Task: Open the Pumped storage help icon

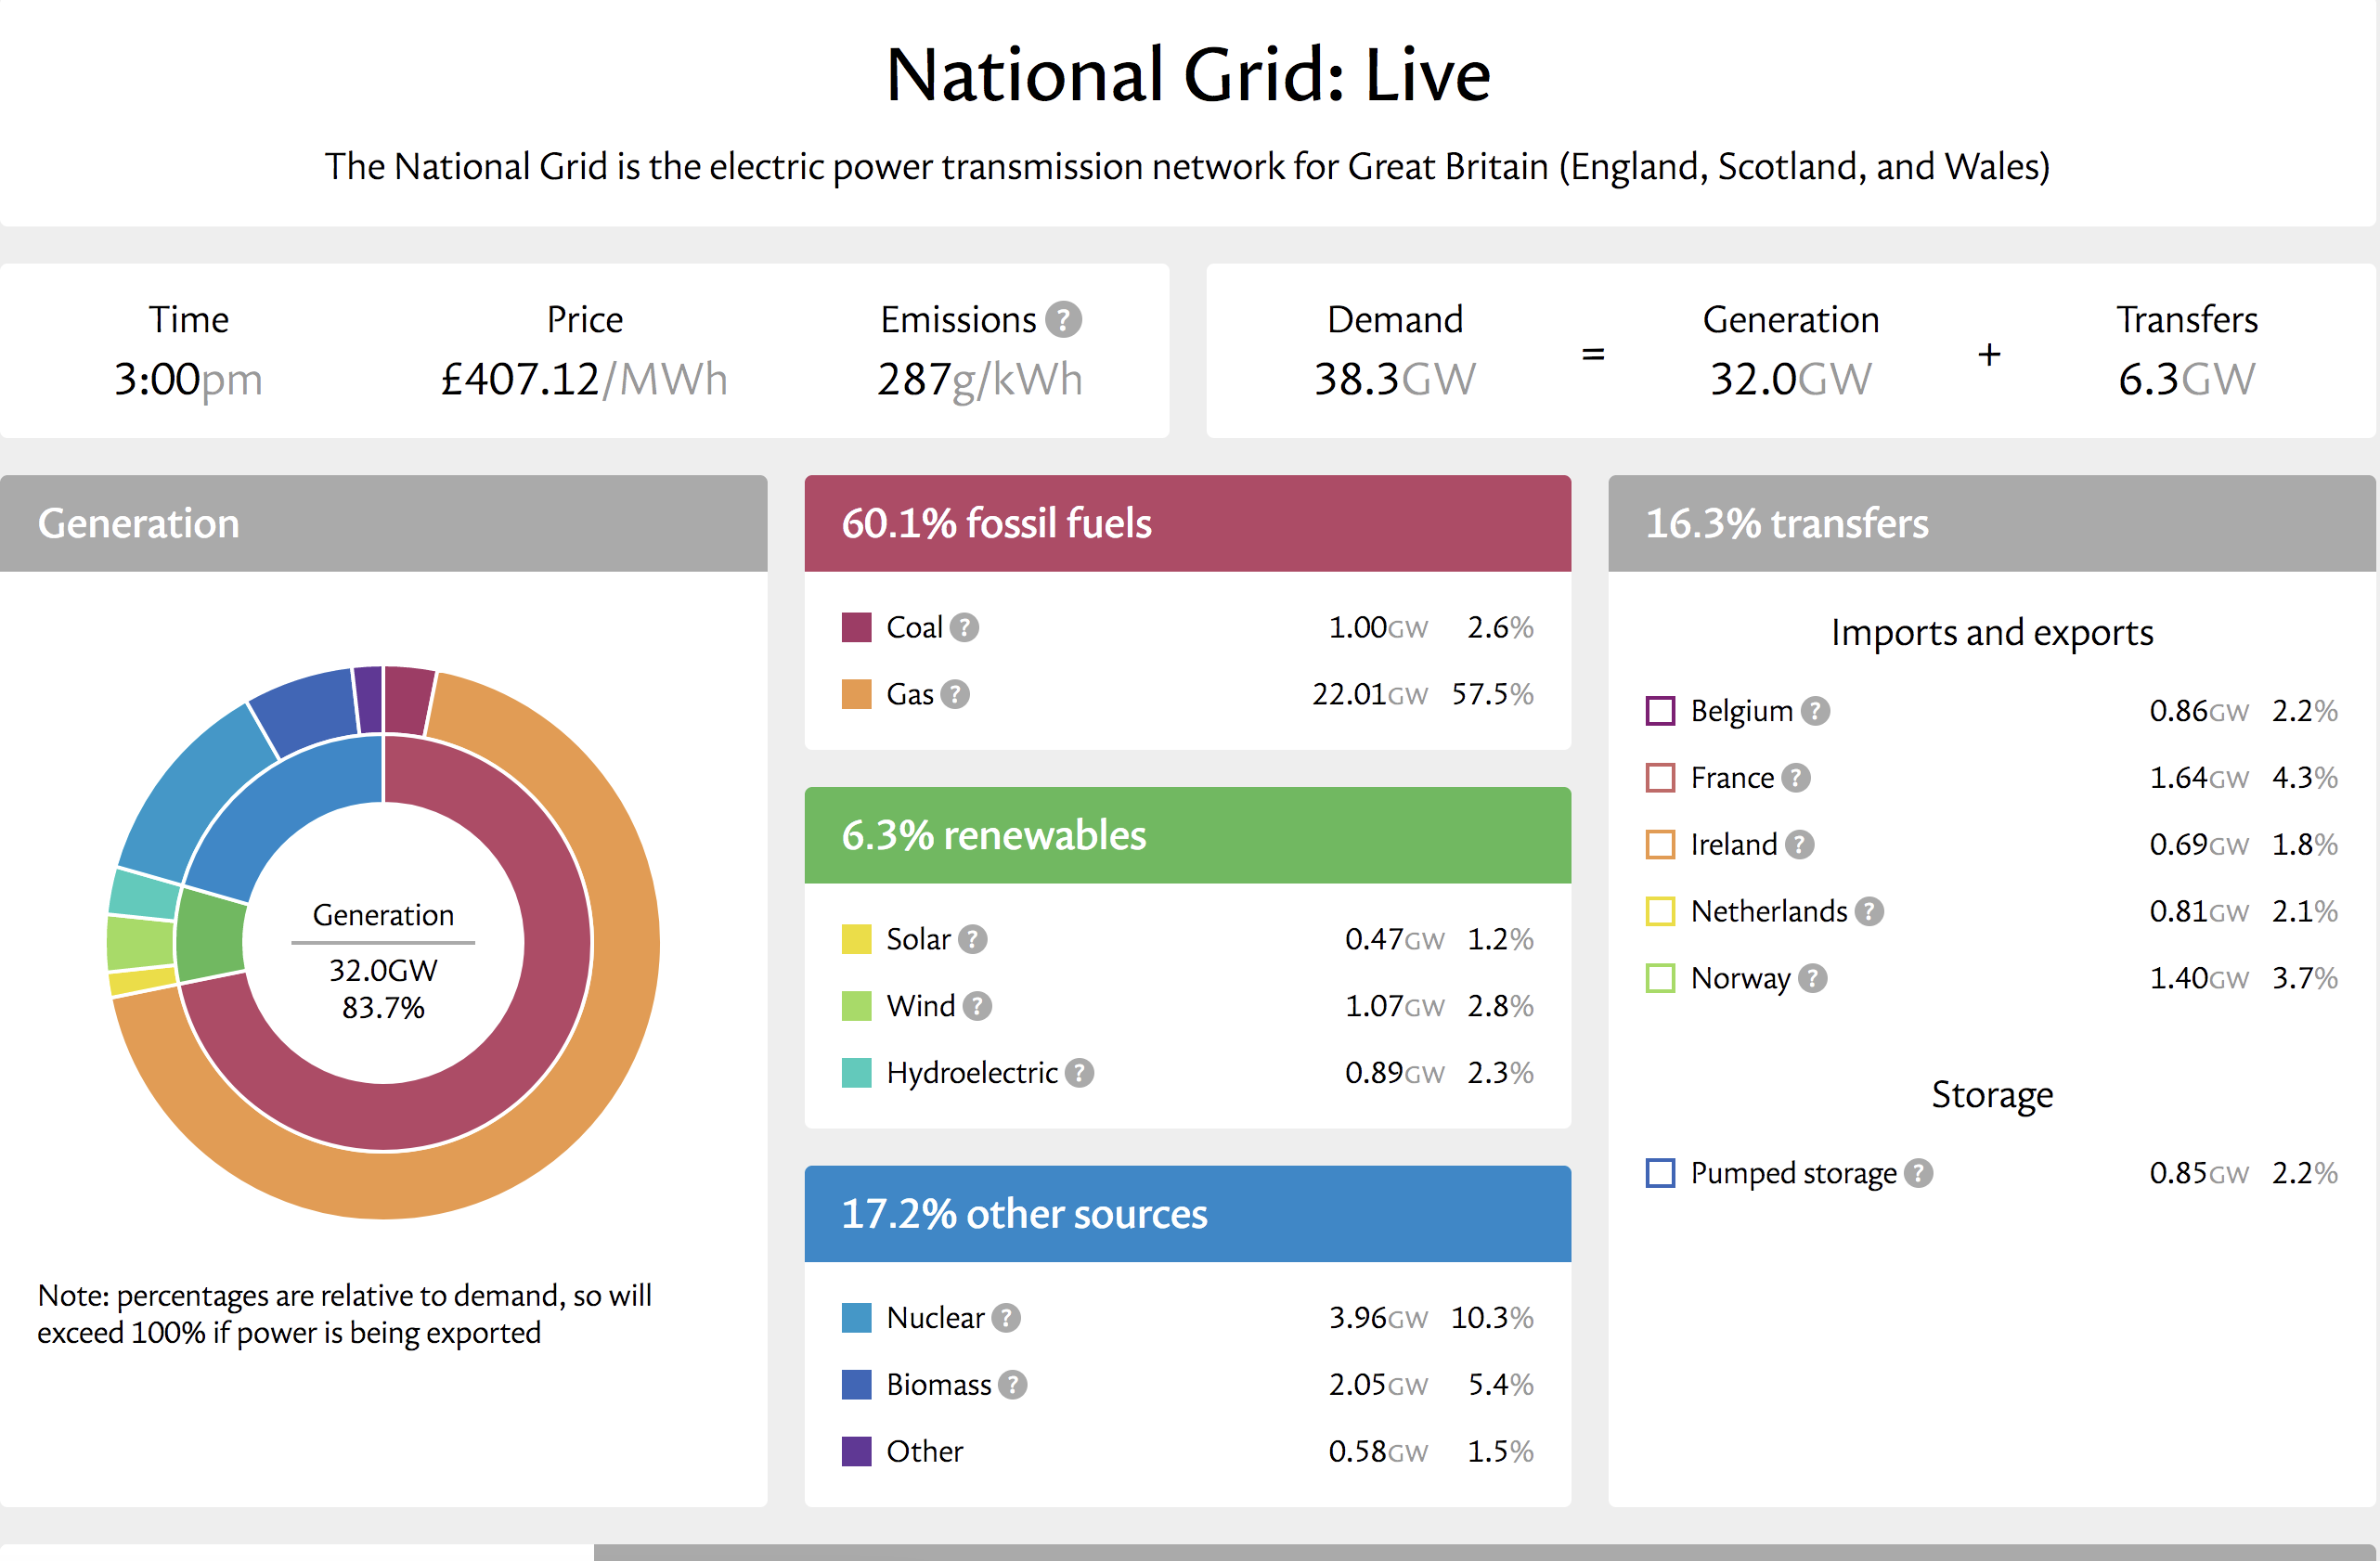Action: point(1918,1173)
